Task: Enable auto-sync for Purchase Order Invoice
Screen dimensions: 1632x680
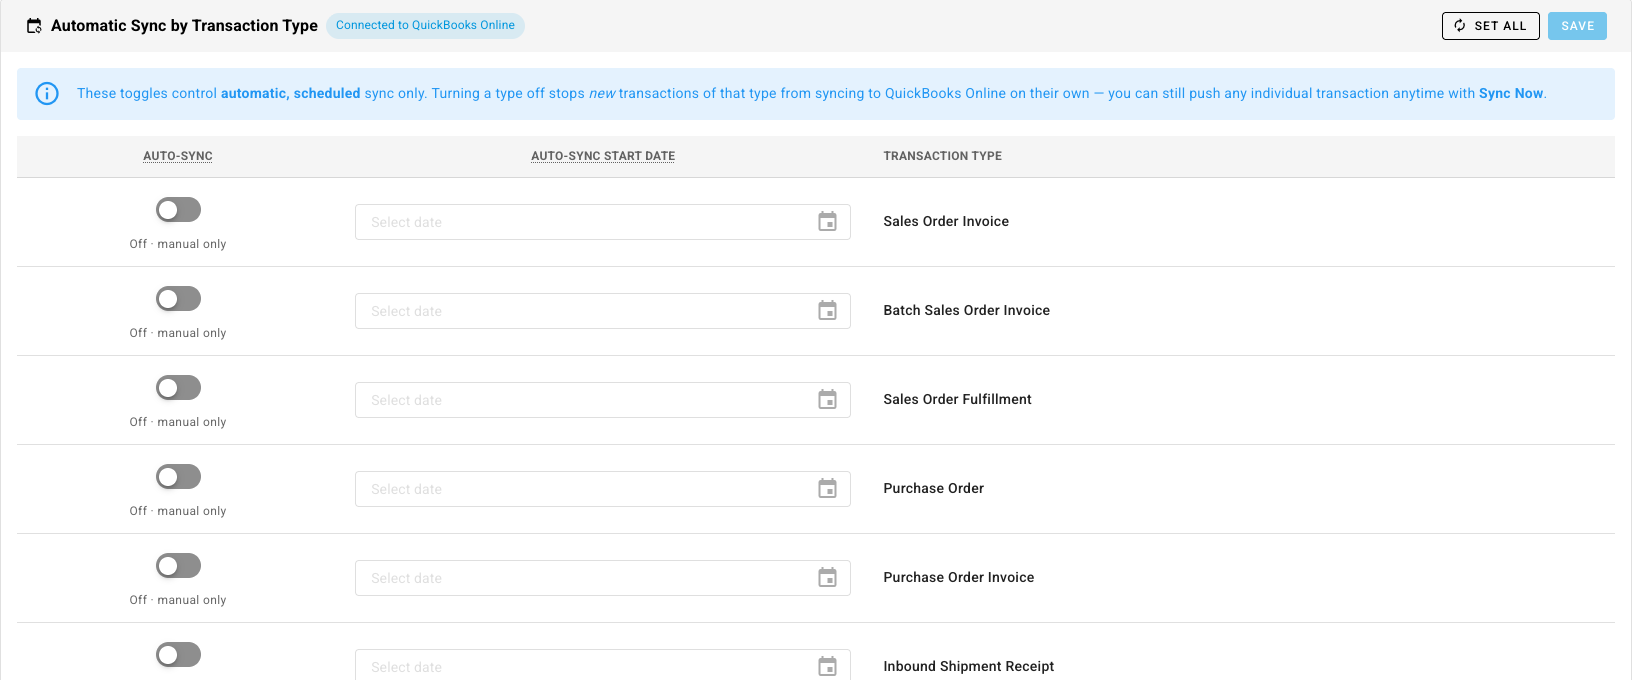Action: 178,566
